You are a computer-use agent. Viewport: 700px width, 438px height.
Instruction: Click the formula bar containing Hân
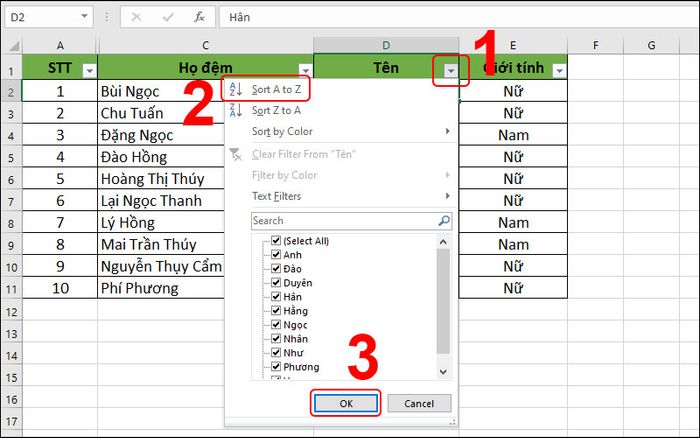coord(459,17)
